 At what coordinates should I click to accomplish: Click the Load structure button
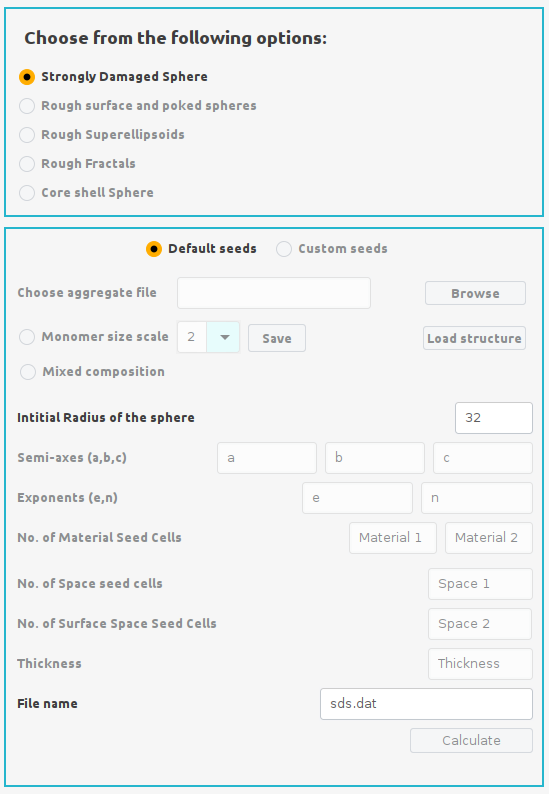pos(474,338)
